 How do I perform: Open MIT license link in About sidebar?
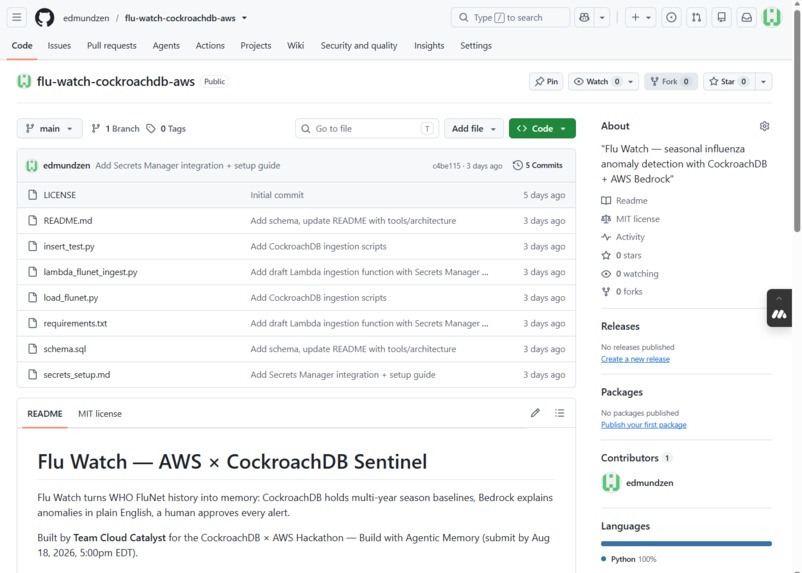[x=630, y=219]
